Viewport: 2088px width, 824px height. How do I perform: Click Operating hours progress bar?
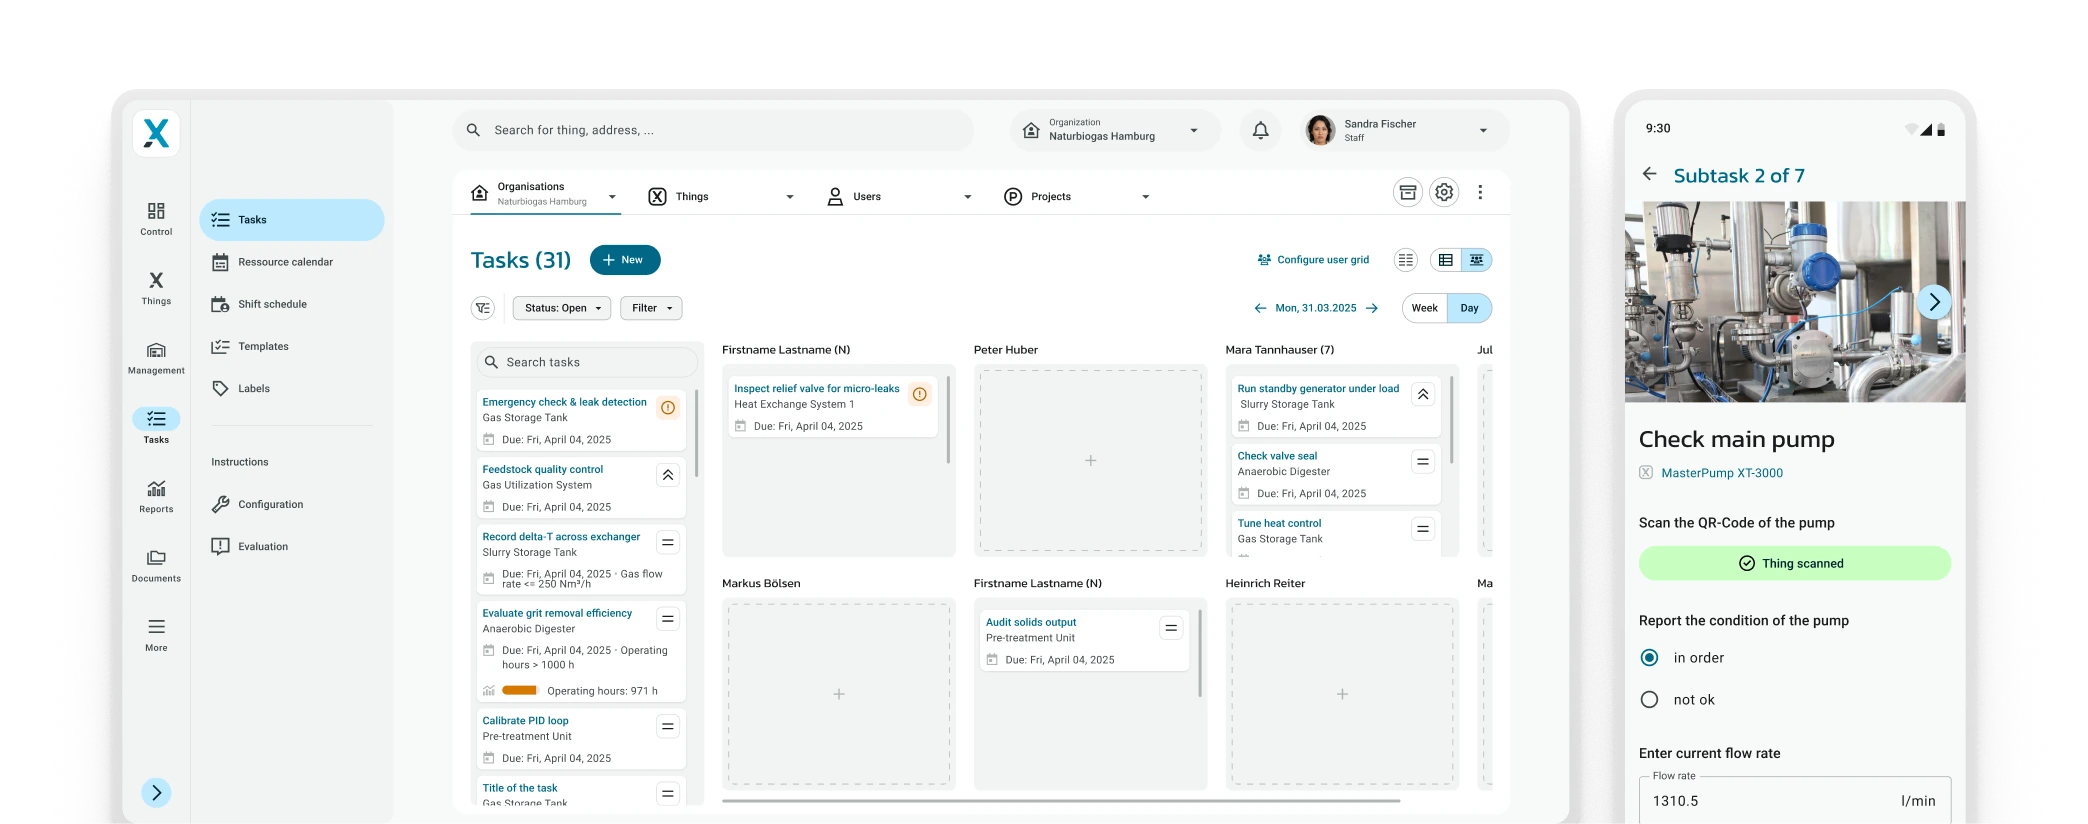[x=520, y=690]
